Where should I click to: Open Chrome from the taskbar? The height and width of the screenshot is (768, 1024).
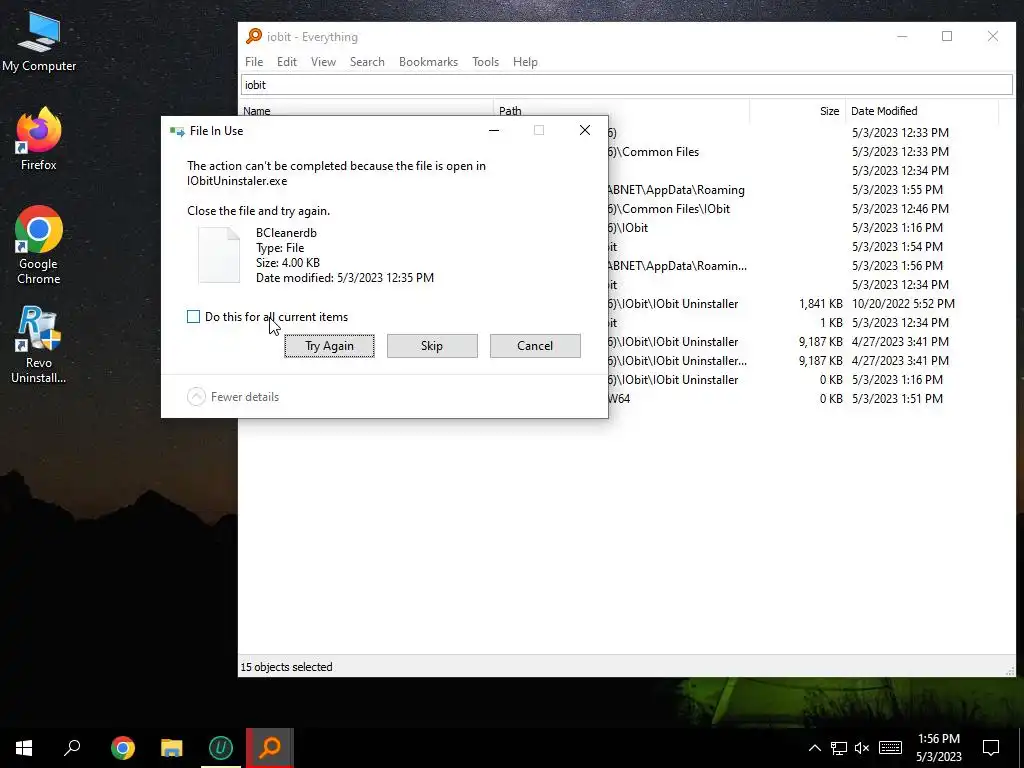pos(122,748)
